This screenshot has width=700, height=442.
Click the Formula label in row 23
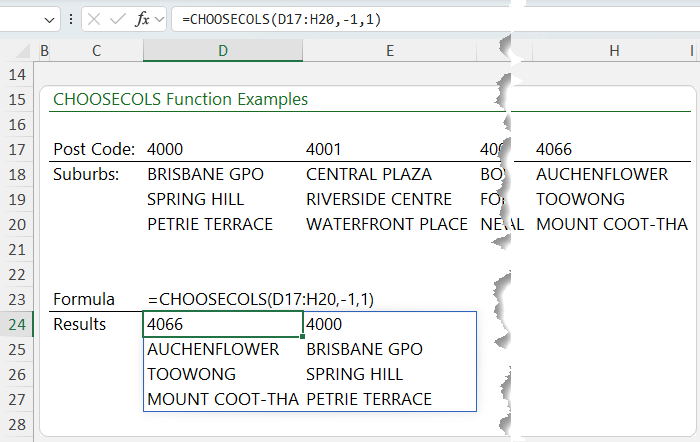click(84, 299)
